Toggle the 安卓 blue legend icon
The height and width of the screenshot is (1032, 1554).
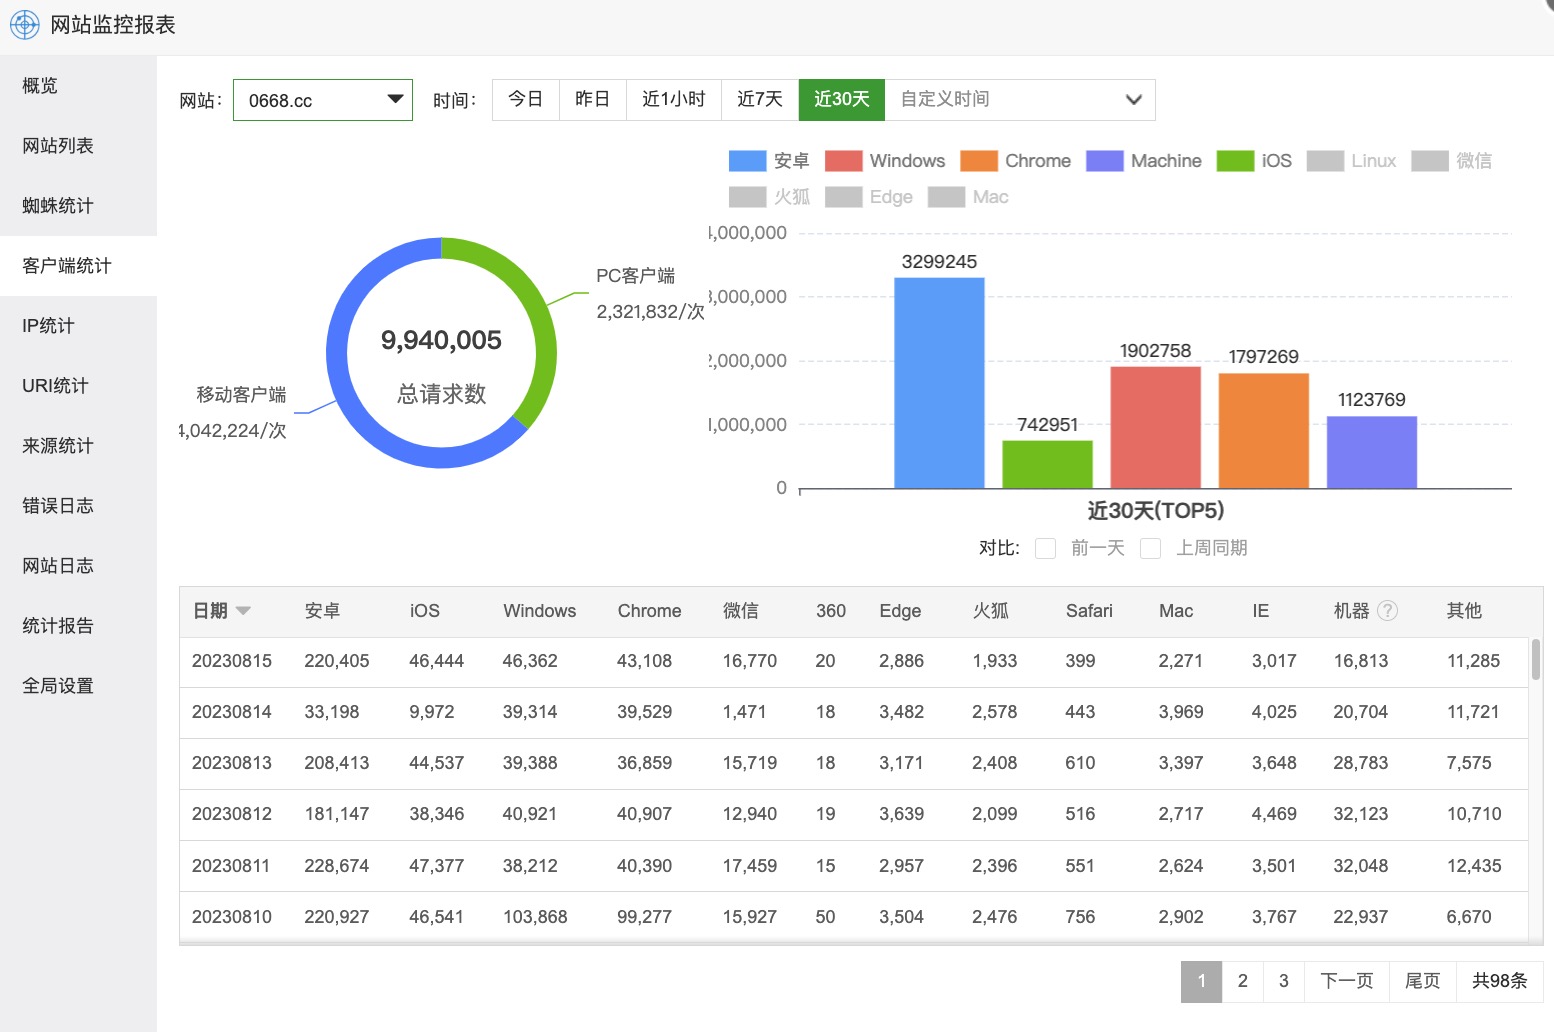click(x=747, y=161)
